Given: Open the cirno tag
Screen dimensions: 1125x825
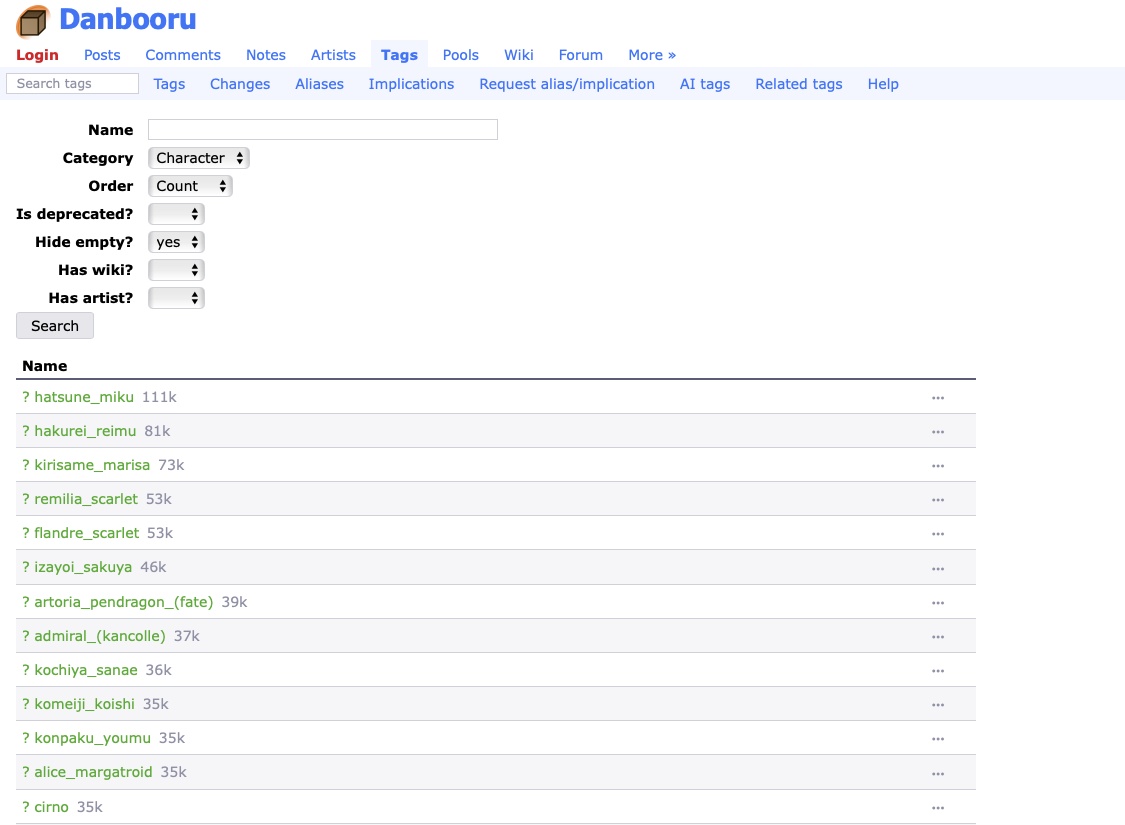Looking at the screenshot, I should pyautogui.click(x=52, y=807).
